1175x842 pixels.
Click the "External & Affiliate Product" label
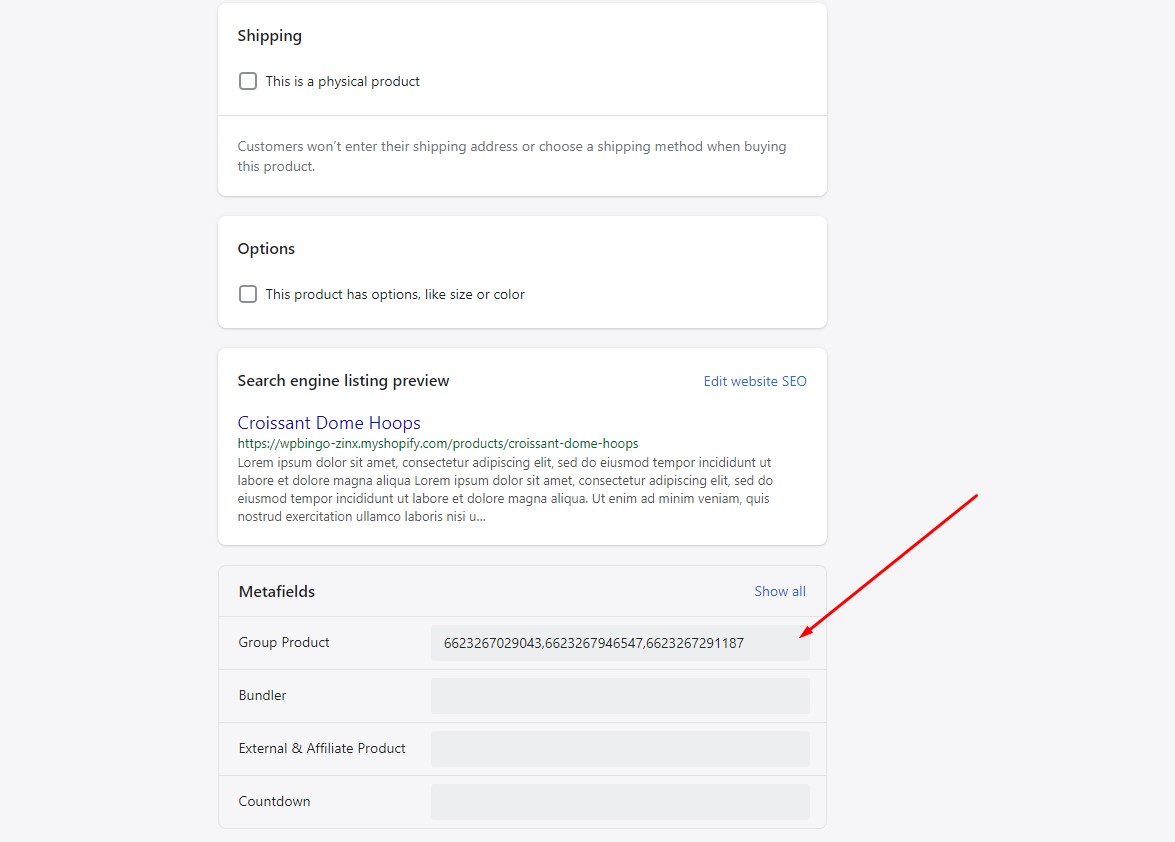(x=322, y=749)
